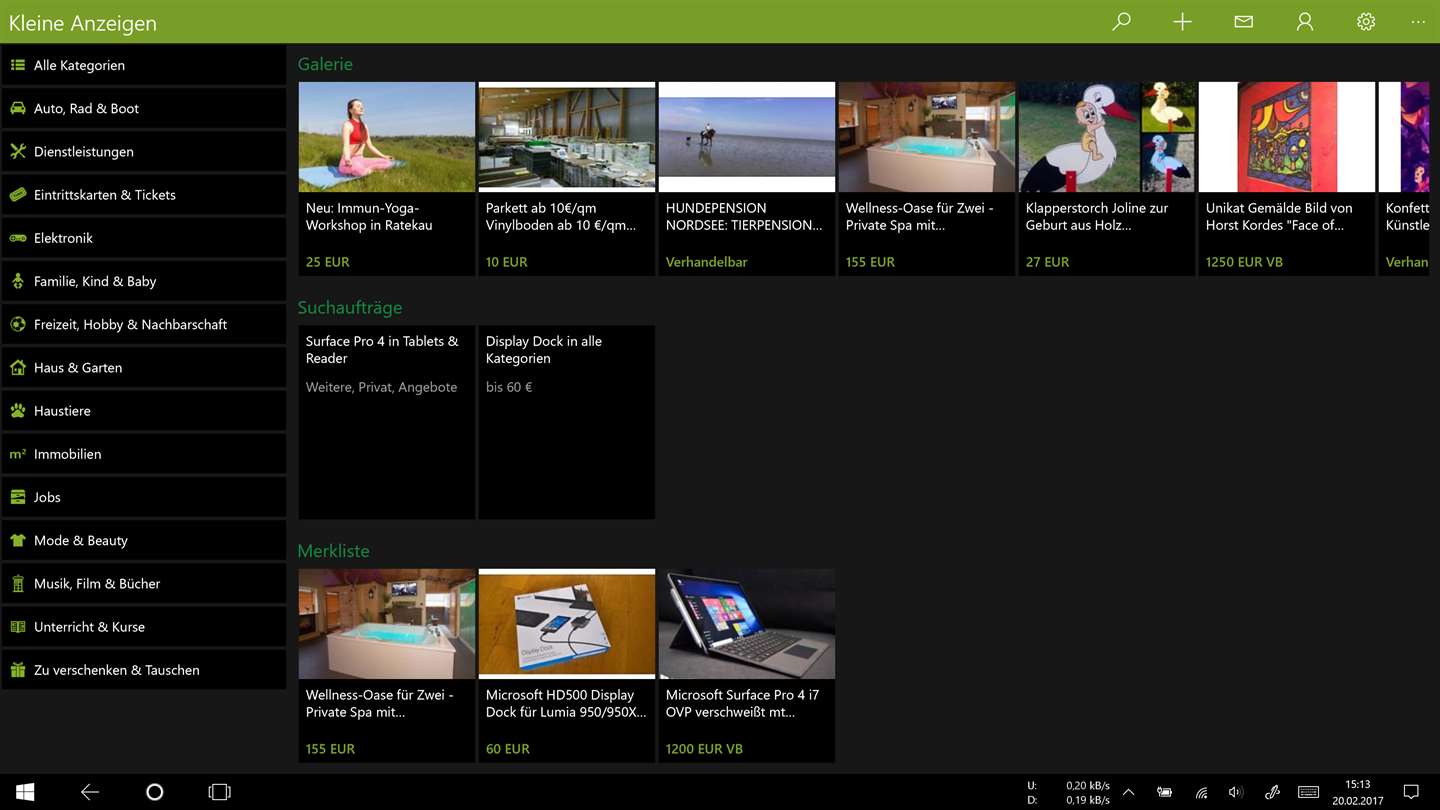Open the settings gear icon
This screenshot has width=1440, height=810.
pos(1366,21)
